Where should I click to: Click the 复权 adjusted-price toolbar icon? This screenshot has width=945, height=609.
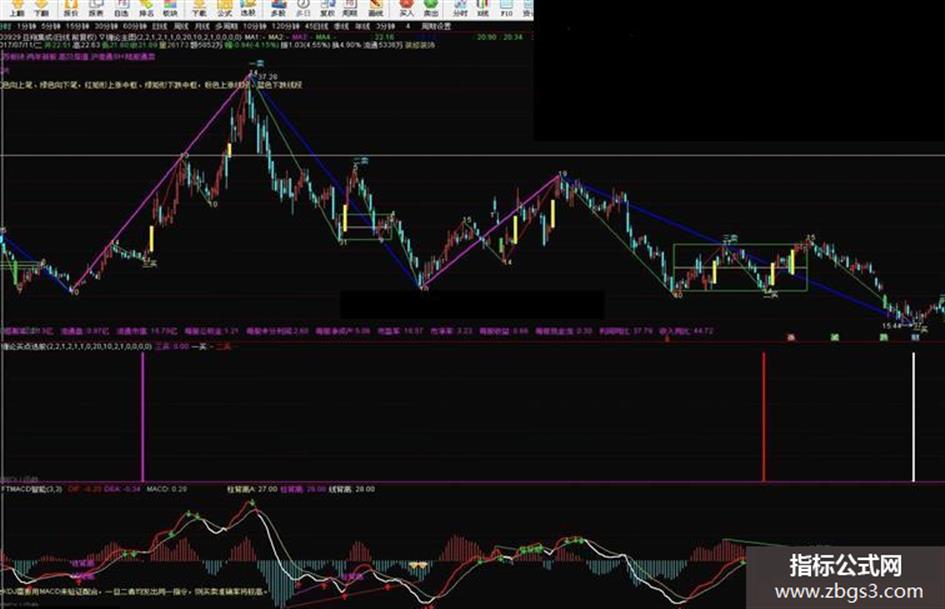click(x=327, y=8)
